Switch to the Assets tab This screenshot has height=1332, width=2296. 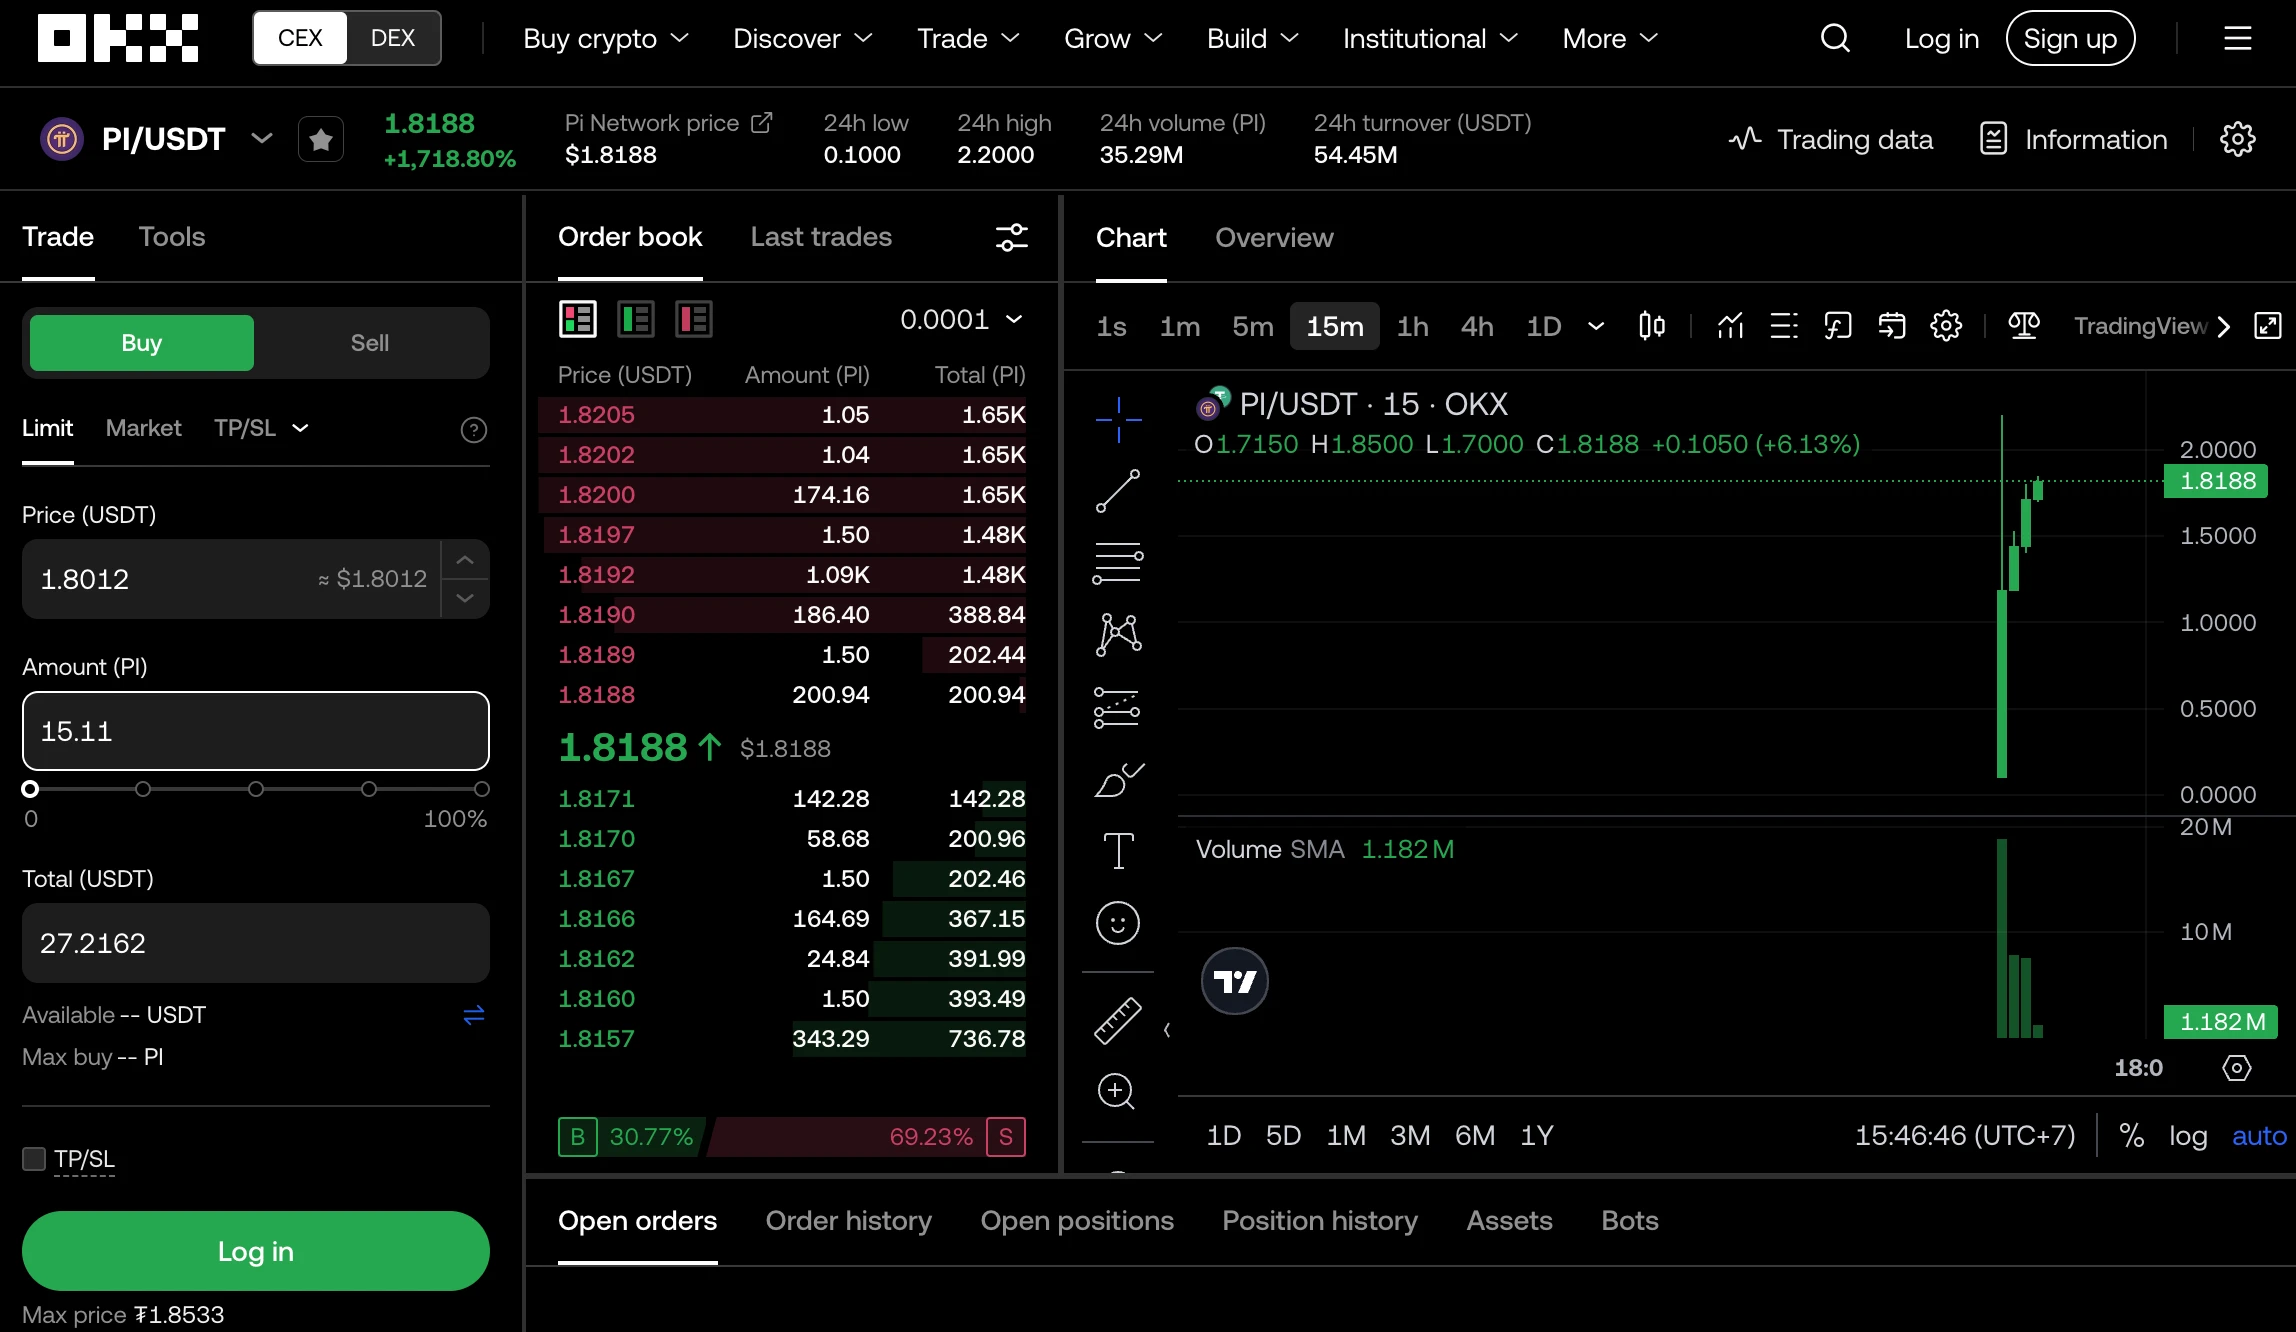point(1509,1221)
